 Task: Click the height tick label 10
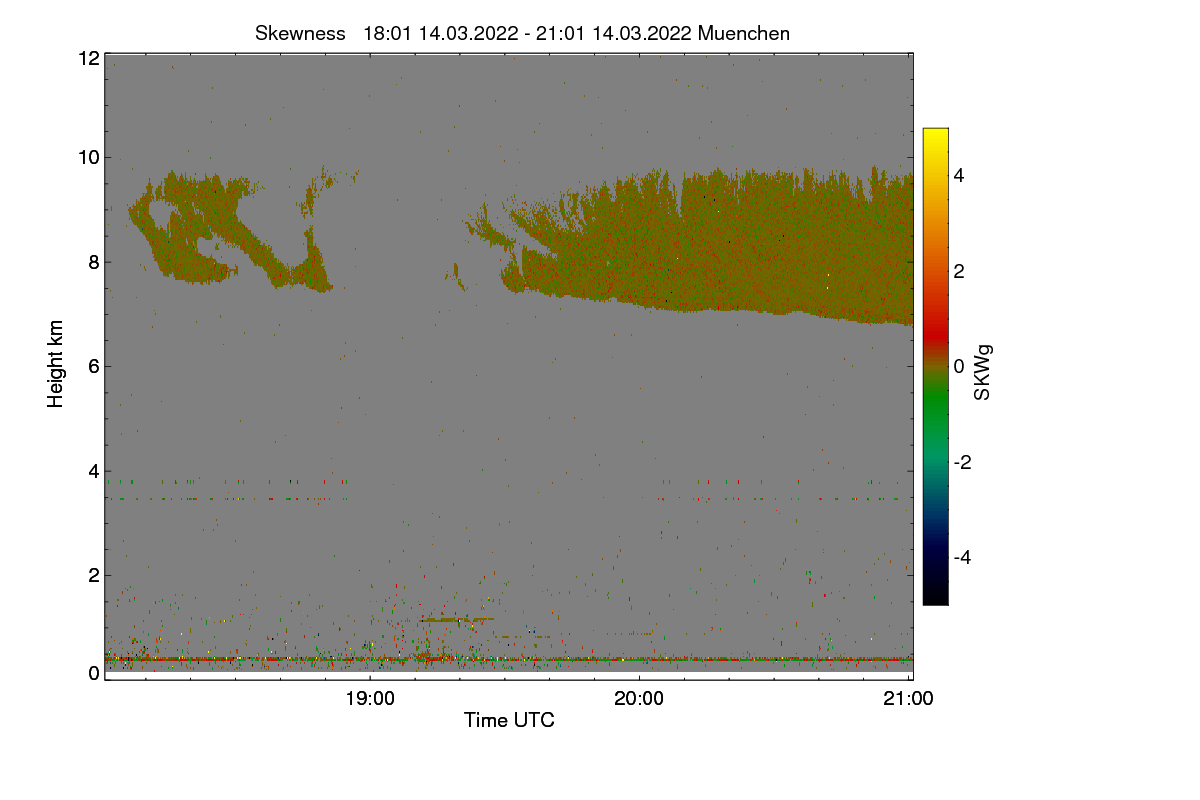(x=88, y=156)
